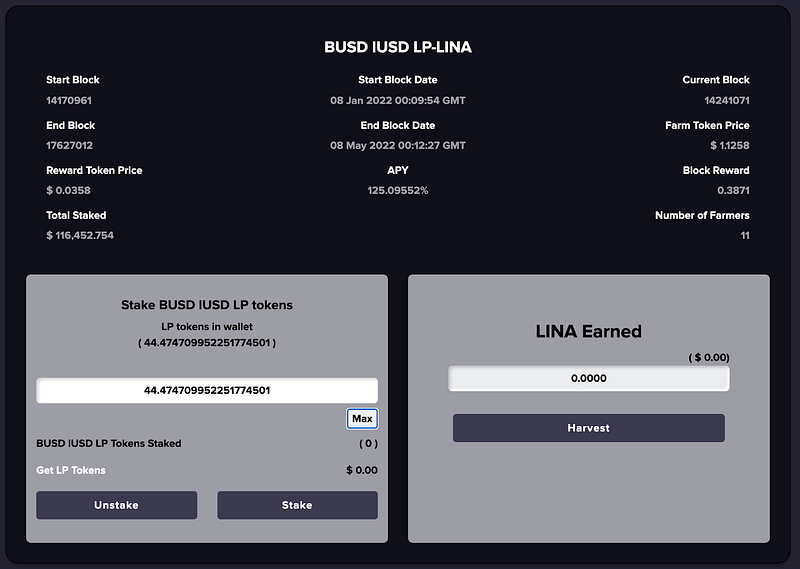Click the ( $ 0.00) earned dollar value
The width and height of the screenshot is (800, 569).
coord(709,358)
